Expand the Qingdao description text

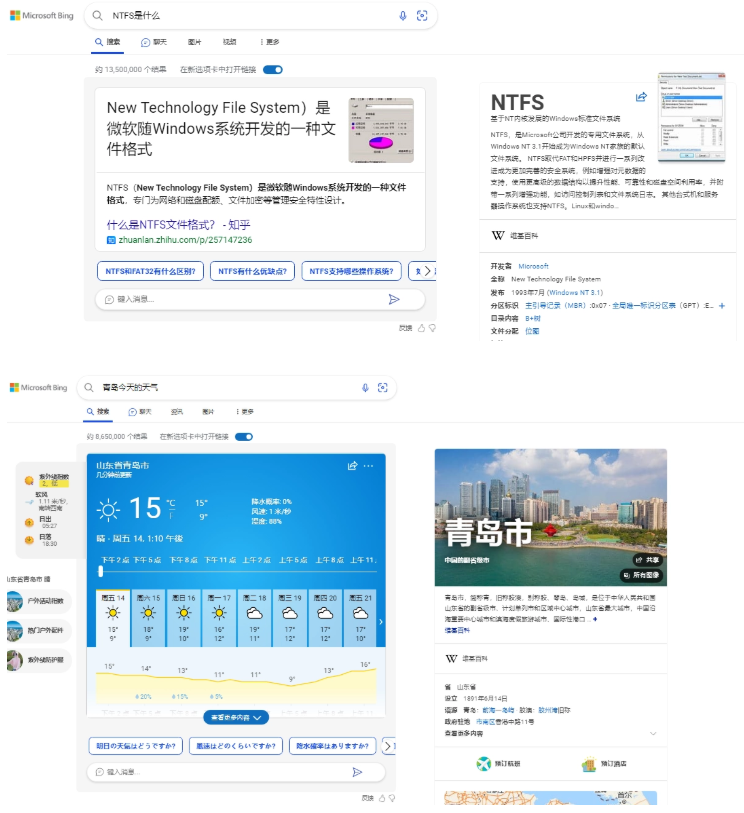[595, 619]
